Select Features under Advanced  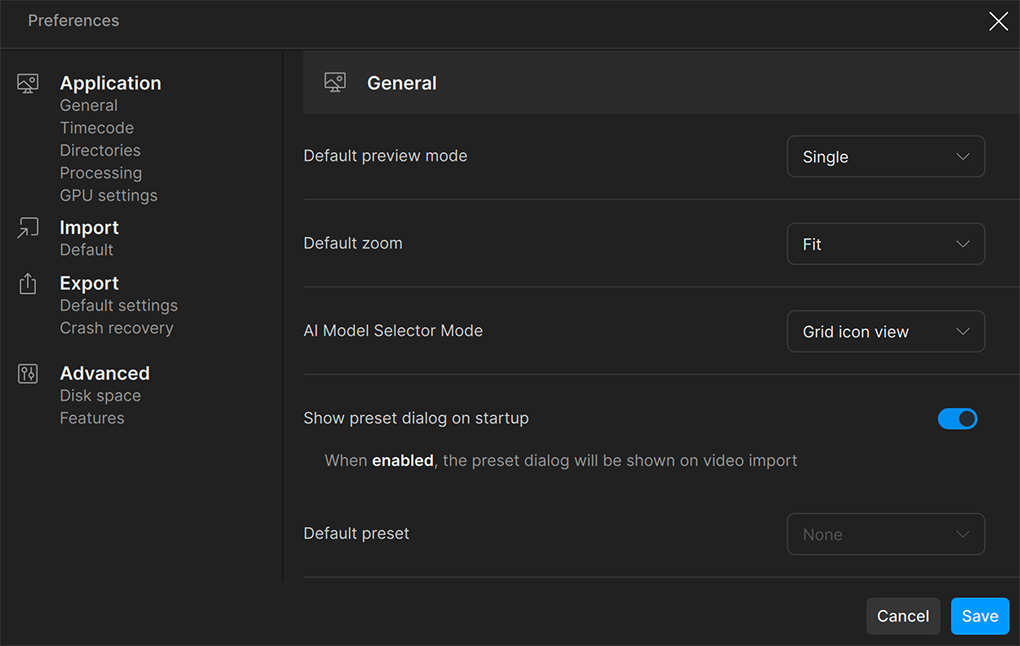(92, 418)
